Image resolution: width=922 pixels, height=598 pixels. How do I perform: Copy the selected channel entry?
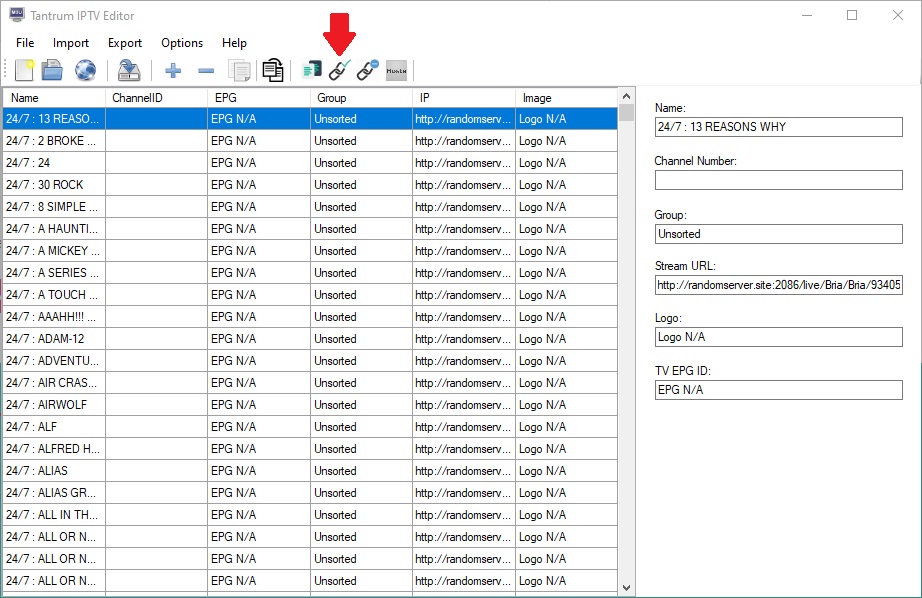238,70
